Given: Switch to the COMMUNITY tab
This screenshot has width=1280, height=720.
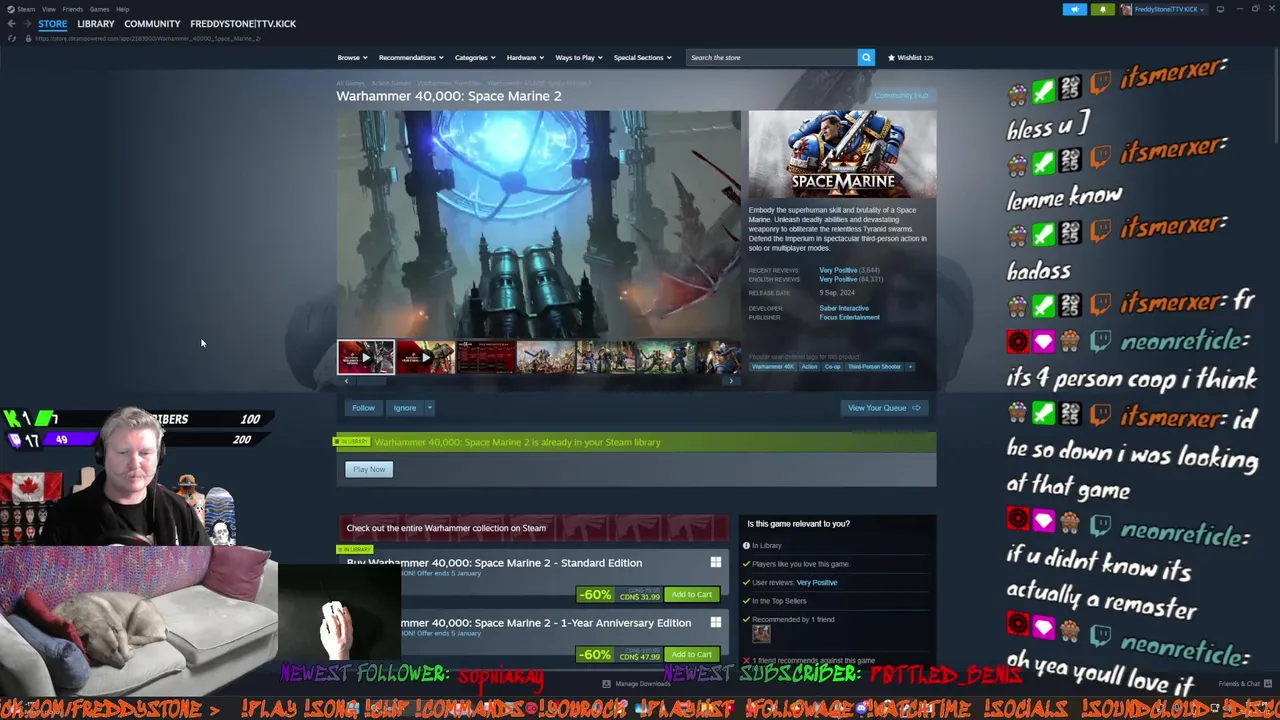Looking at the screenshot, I should (152, 24).
